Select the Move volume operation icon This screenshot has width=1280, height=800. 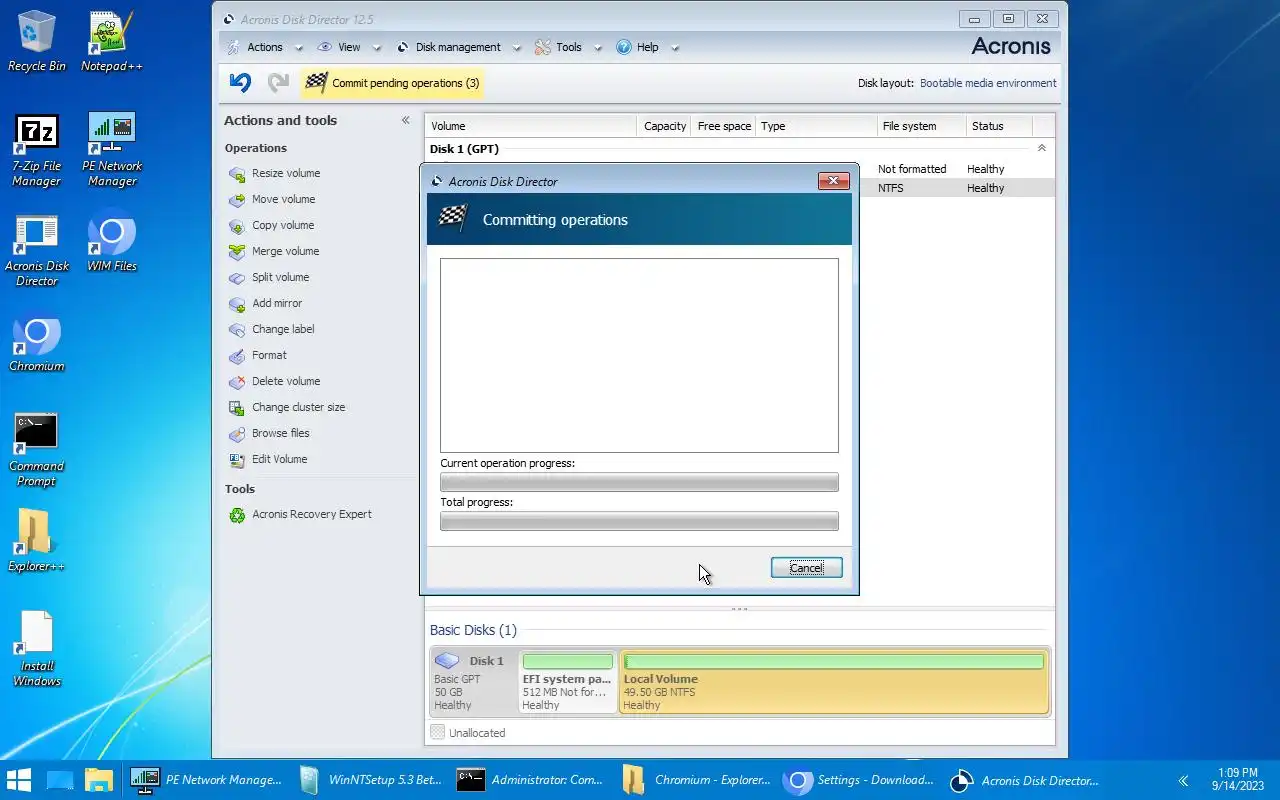click(x=237, y=200)
